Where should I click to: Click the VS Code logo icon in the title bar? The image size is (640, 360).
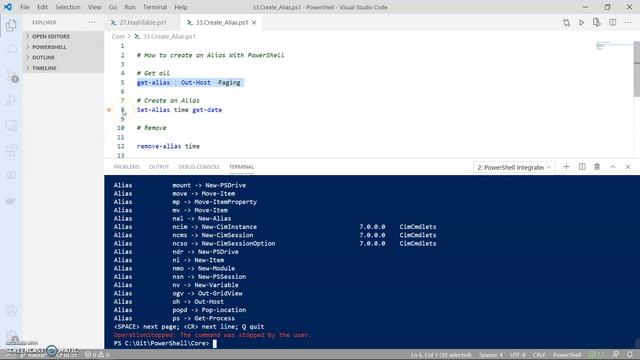(8, 7)
